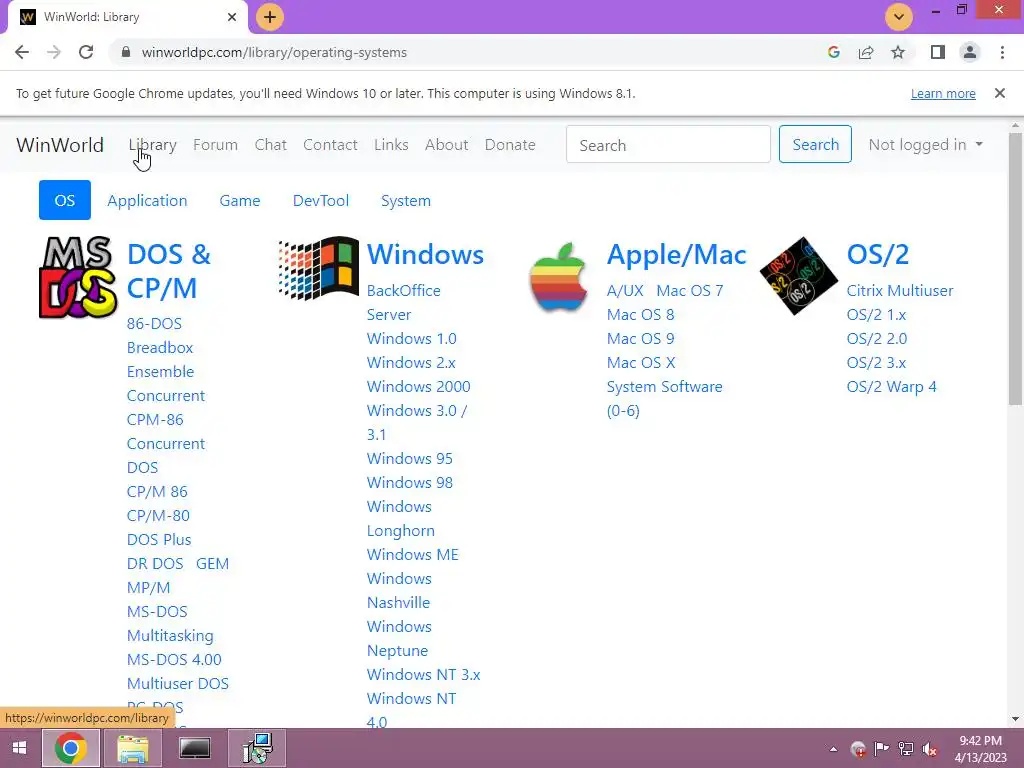Open the Citrix Multiuser link

pos(900,291)
